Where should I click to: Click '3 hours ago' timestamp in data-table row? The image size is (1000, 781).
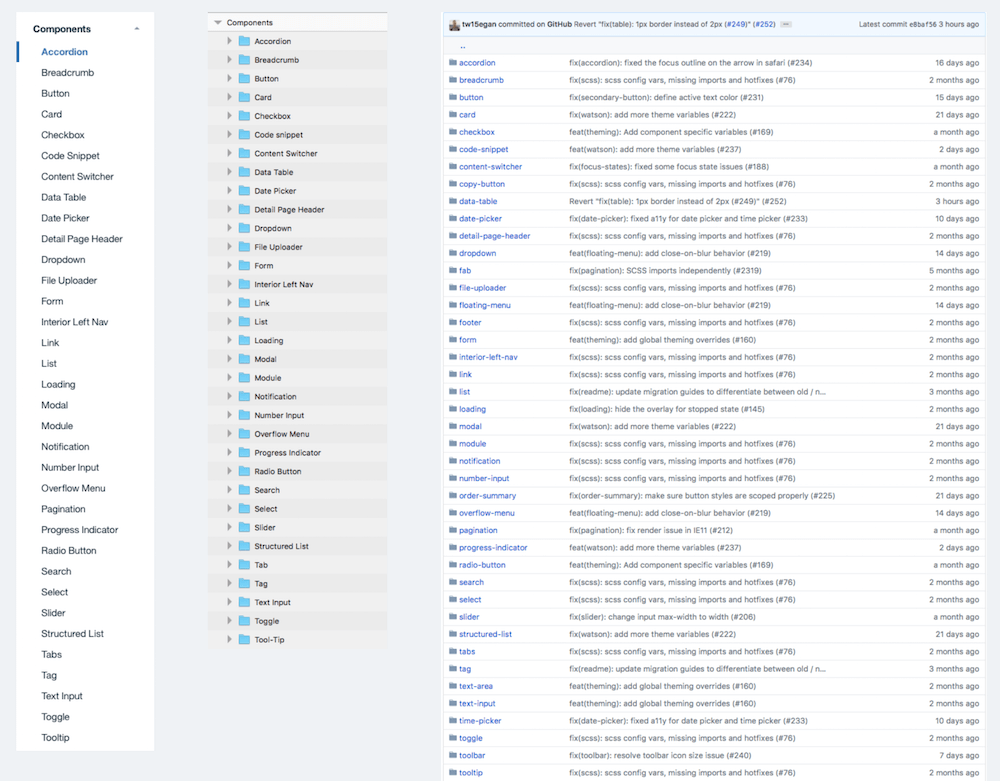[957, 201]
